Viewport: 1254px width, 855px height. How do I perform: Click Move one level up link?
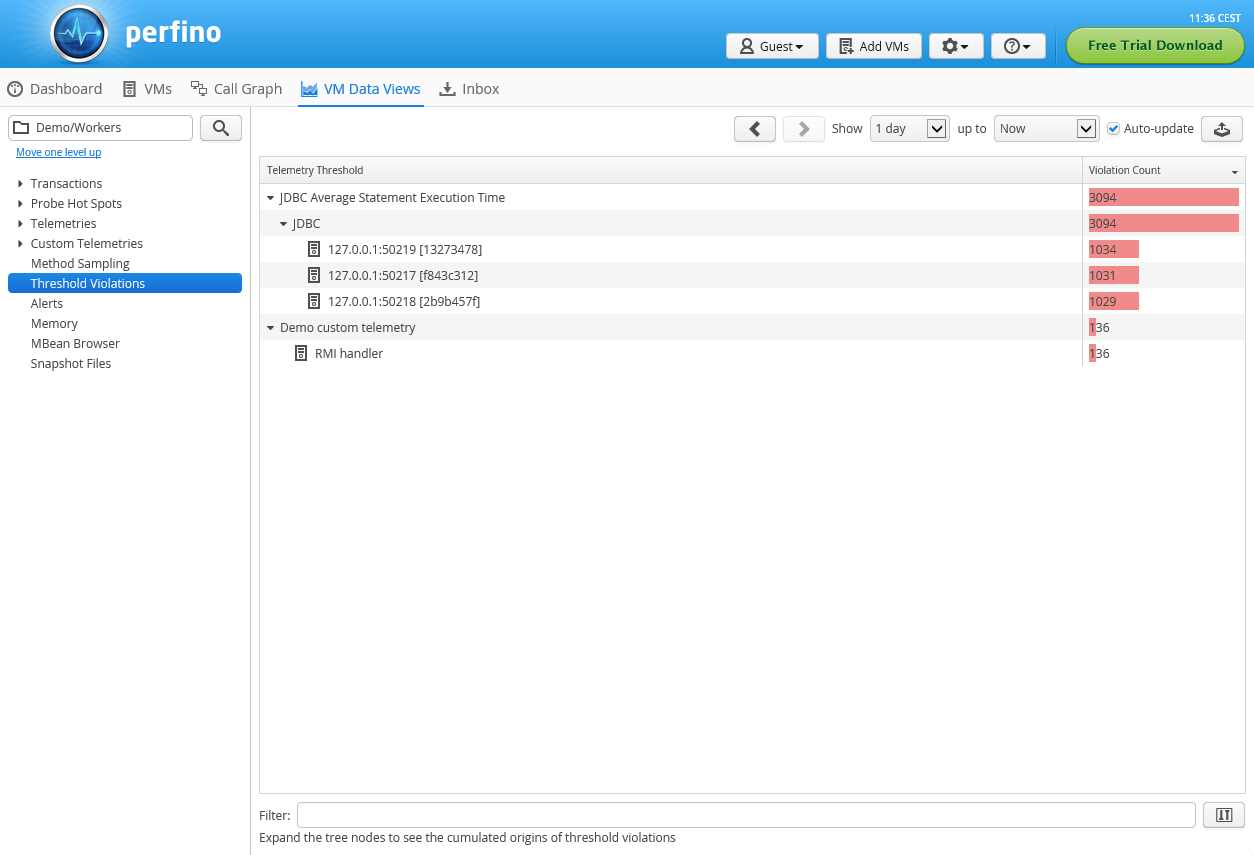pyautogui.click(x=58, y=152)
